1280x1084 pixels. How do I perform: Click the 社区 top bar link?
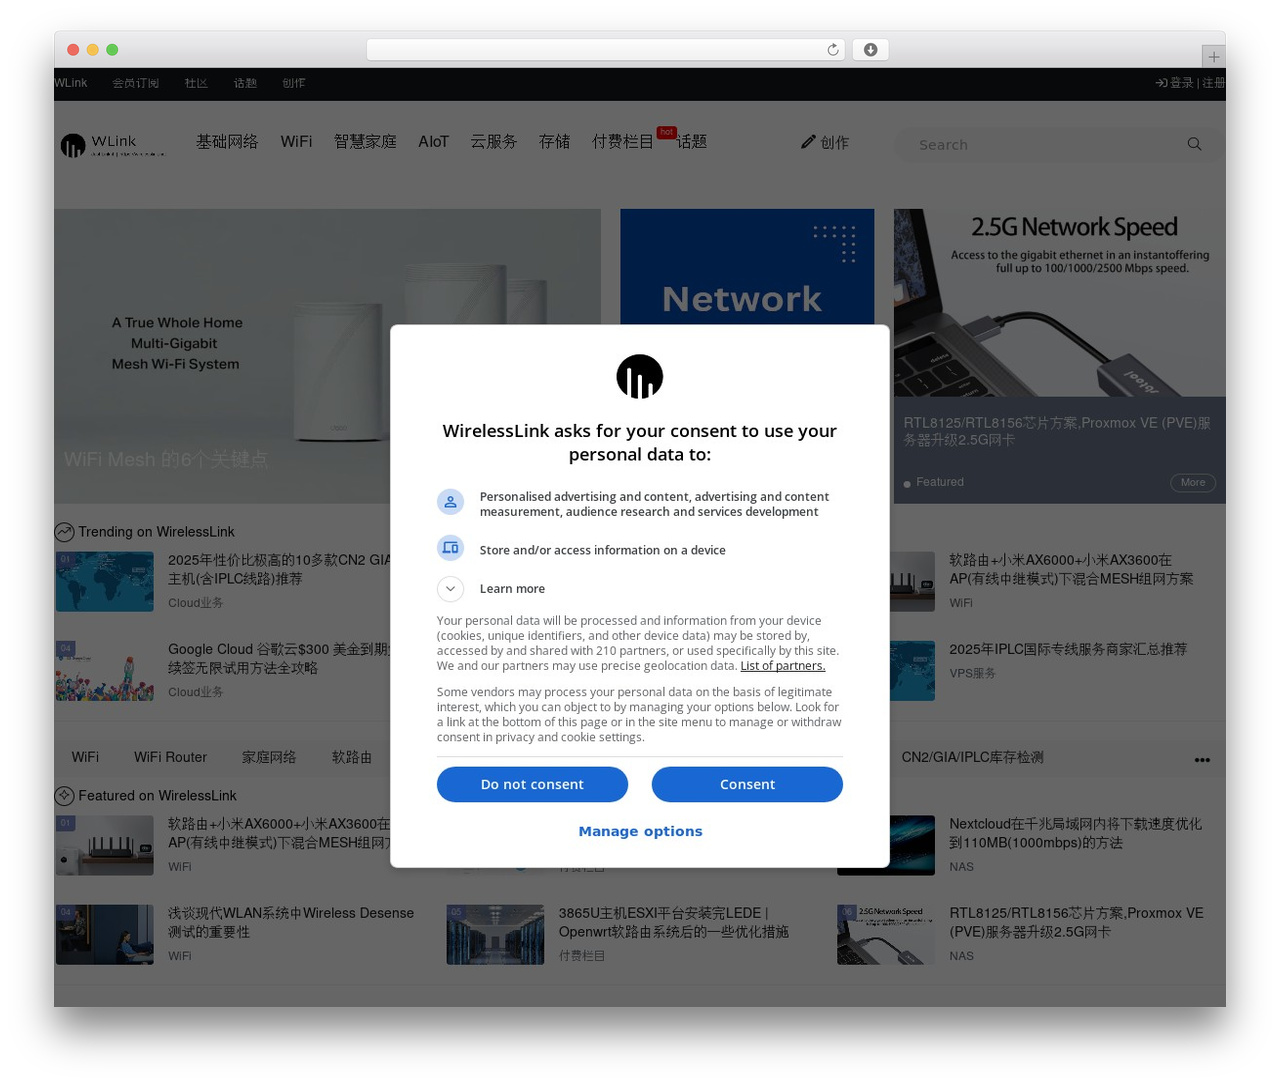(x=196, y=83)
